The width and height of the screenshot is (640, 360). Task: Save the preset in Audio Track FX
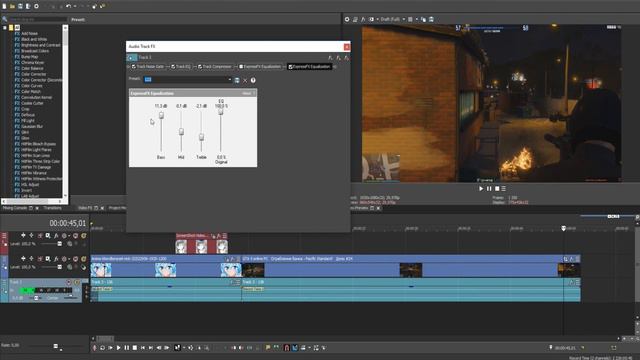(237, 80)
